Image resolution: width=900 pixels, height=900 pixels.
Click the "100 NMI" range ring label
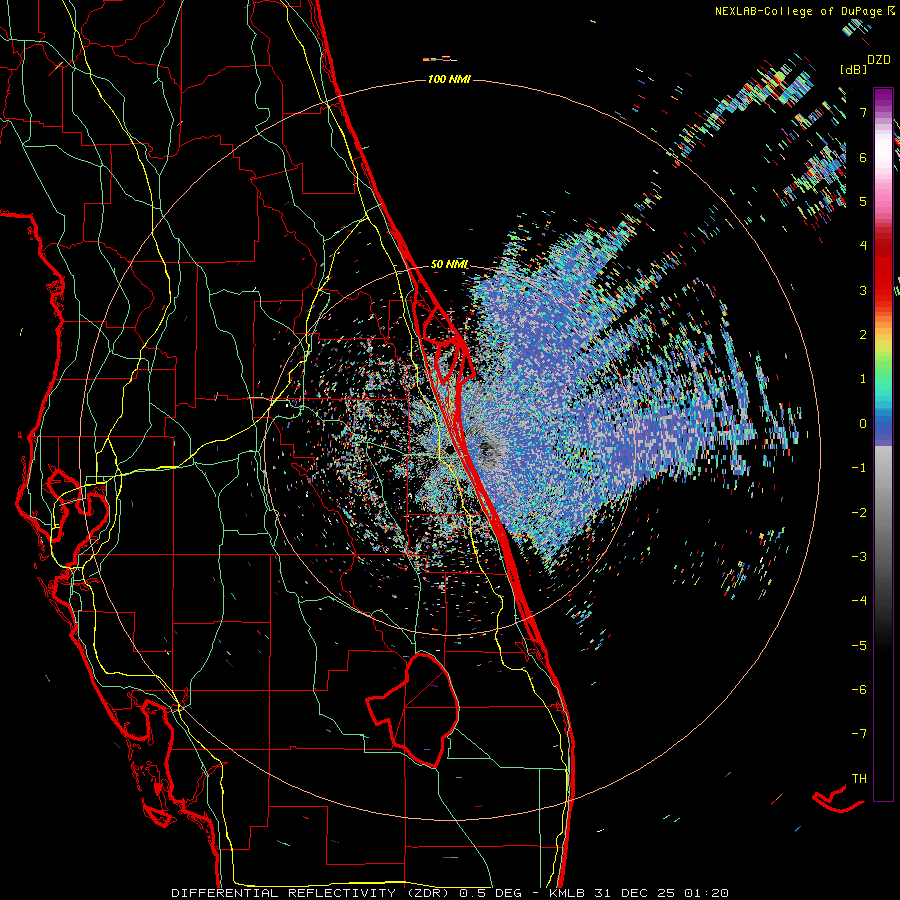pos(449,79)
